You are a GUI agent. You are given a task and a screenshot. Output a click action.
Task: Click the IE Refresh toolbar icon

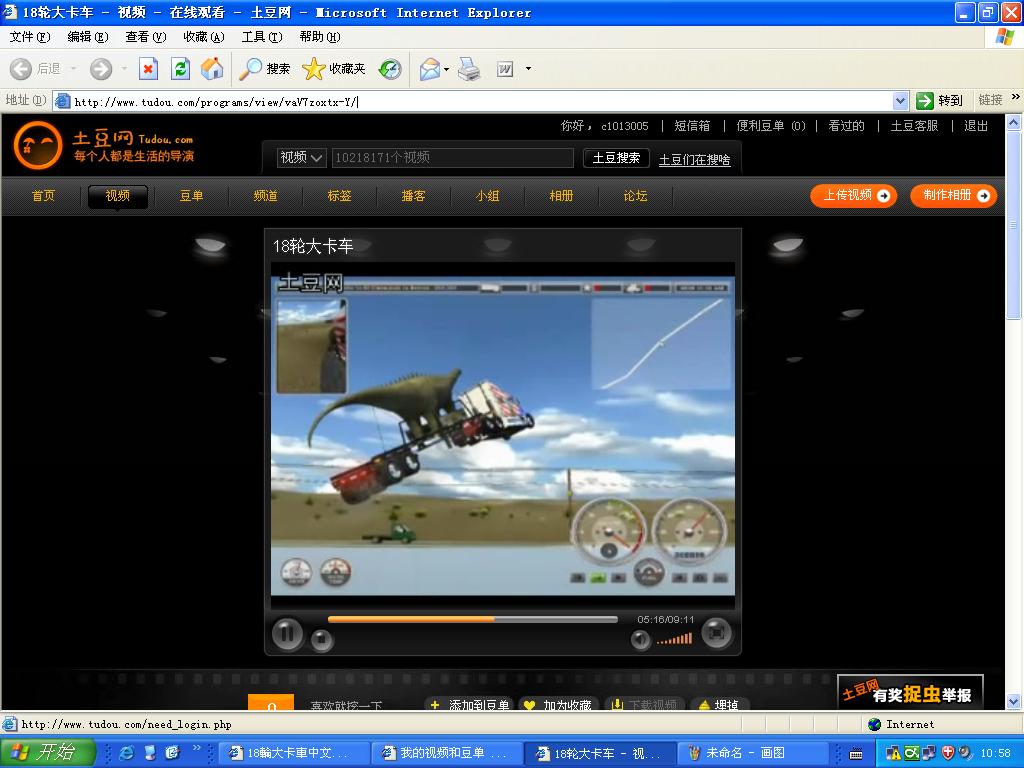(180, 69)
